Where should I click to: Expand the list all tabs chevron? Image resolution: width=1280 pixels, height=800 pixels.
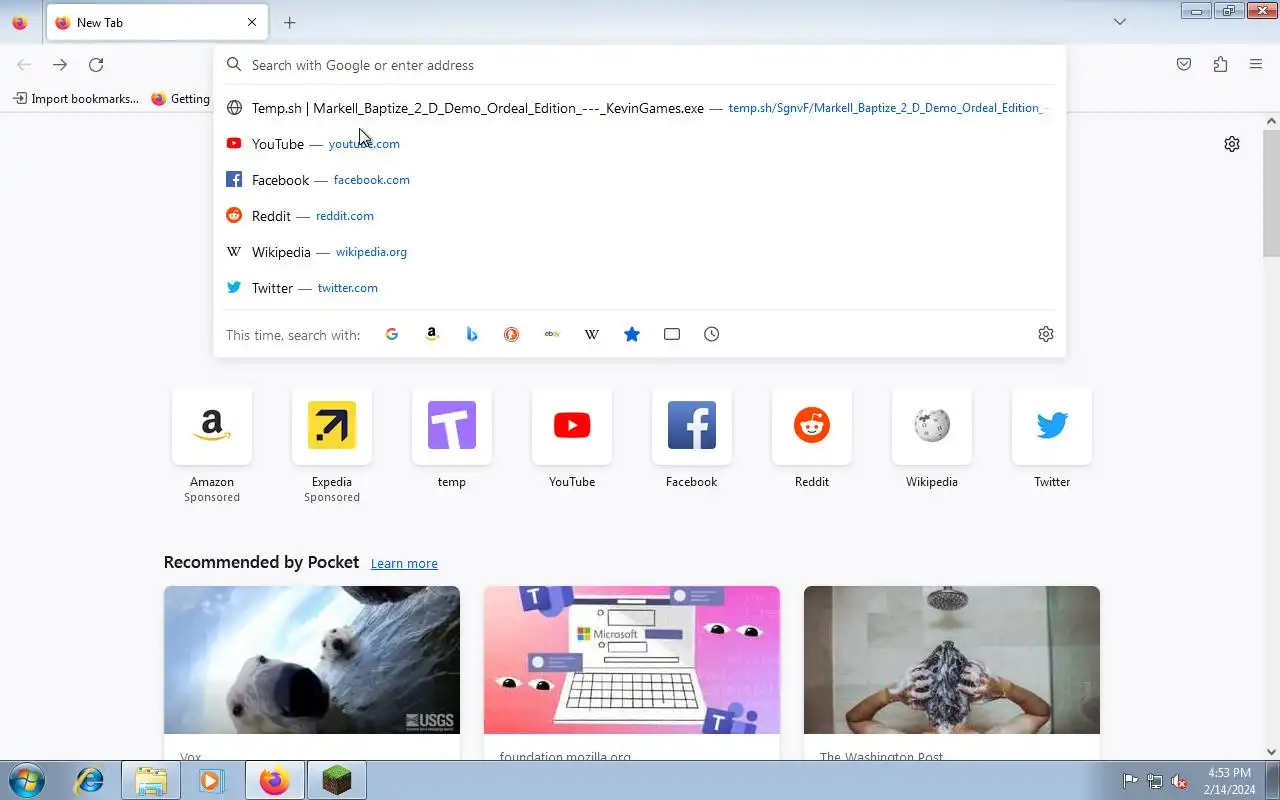pyautogui.click(x=1120, y=22)
